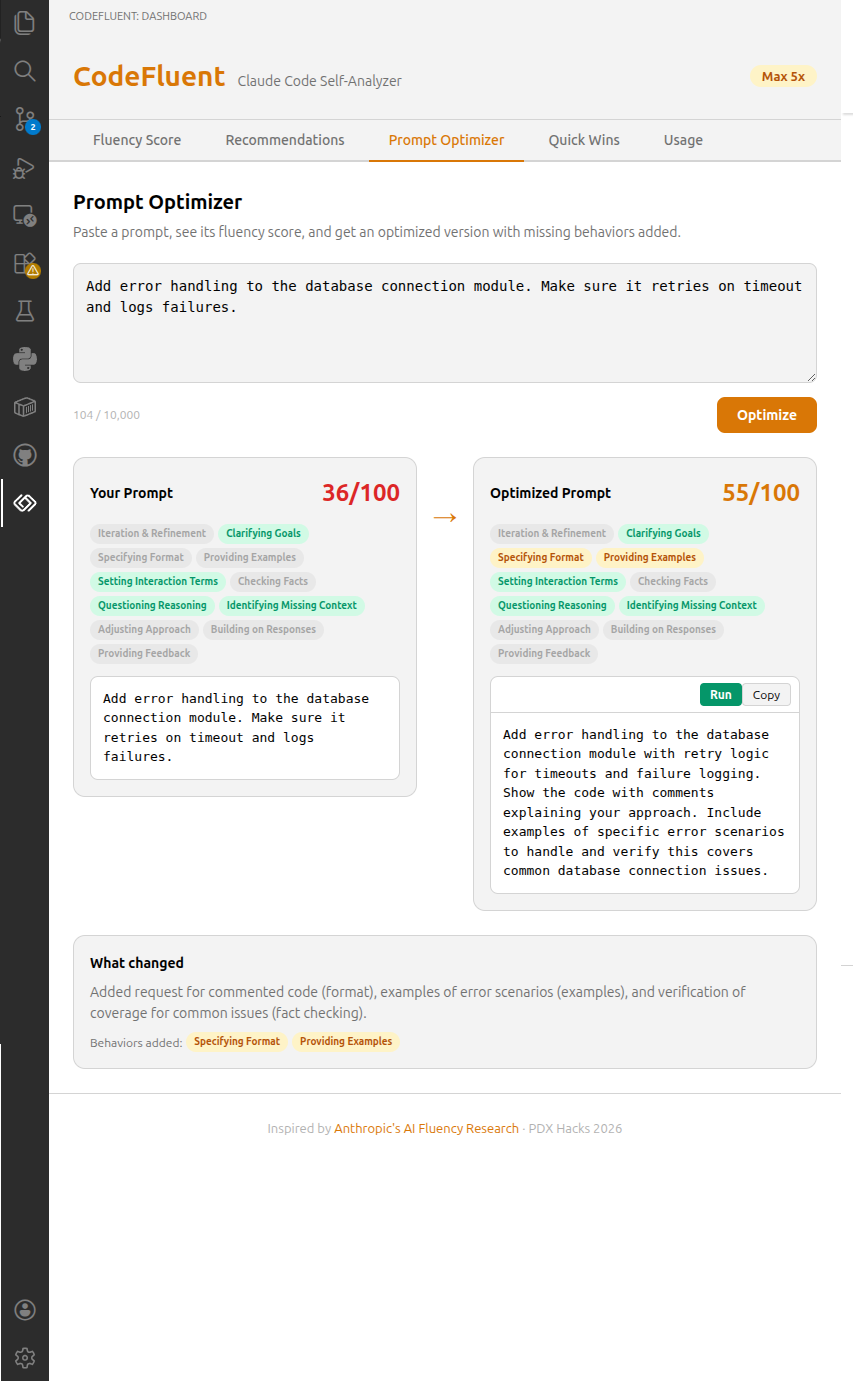Click Identifying Missing Context tag under Your Prompt

(x=292, y=605)
